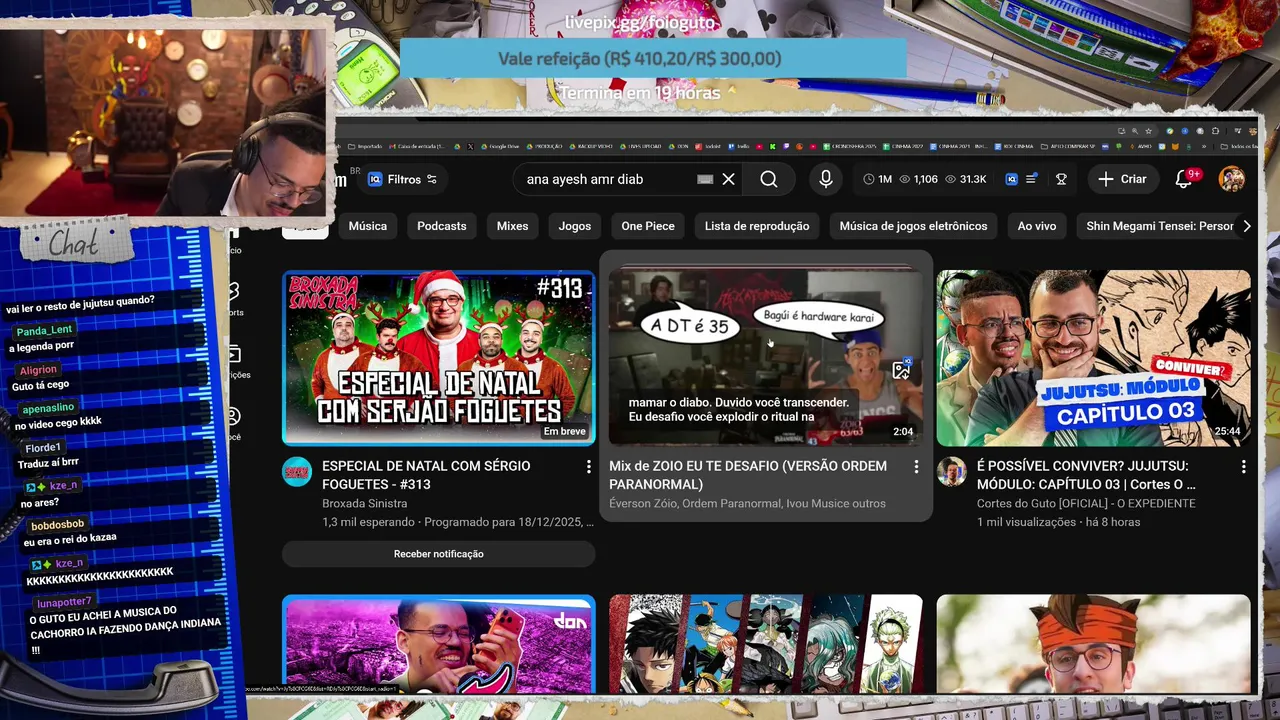Image resolution: width=1280 pixels, height=720 pixels.
Task: Click the Em breve badge on thumbnail
Action: point(564,431)
